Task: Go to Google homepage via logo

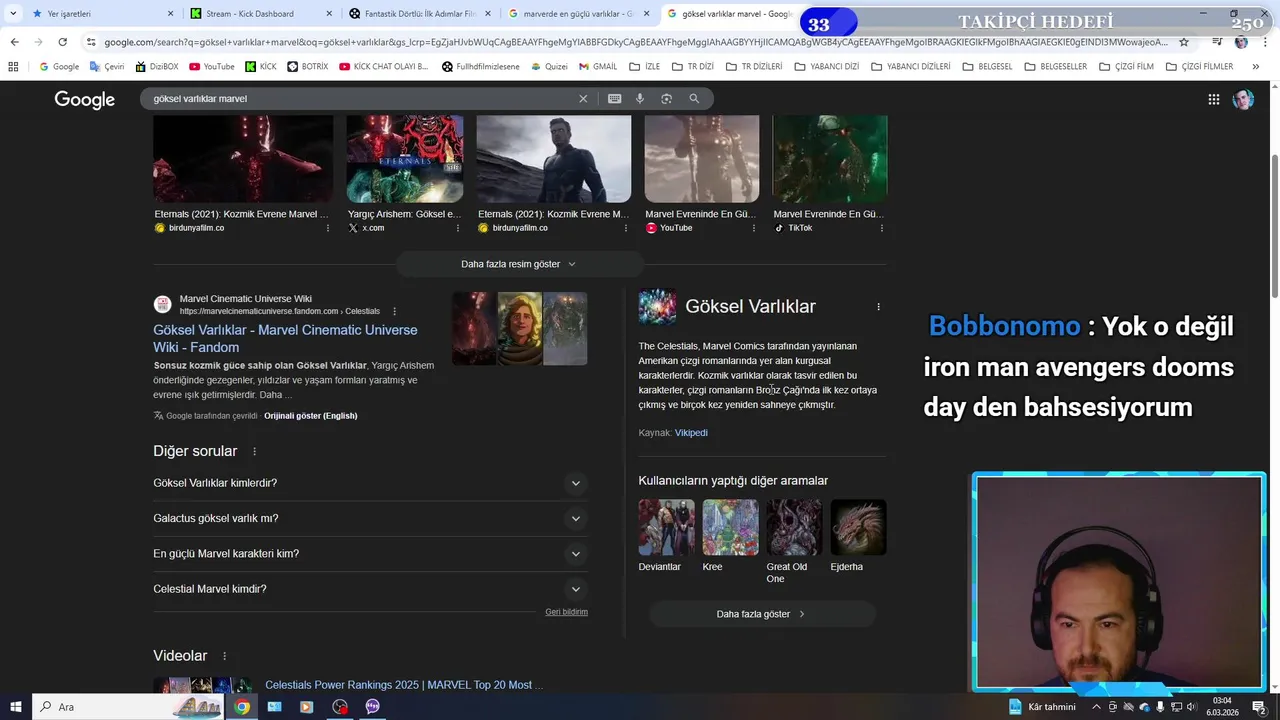Action: 85,99
